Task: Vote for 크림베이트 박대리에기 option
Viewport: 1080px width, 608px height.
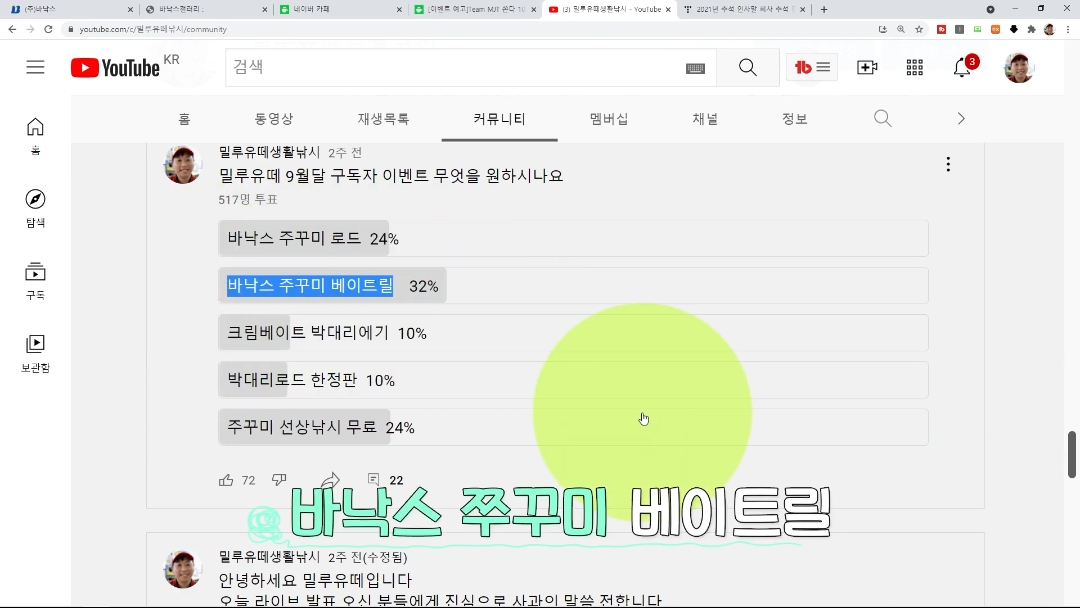Action: [573, 333]
